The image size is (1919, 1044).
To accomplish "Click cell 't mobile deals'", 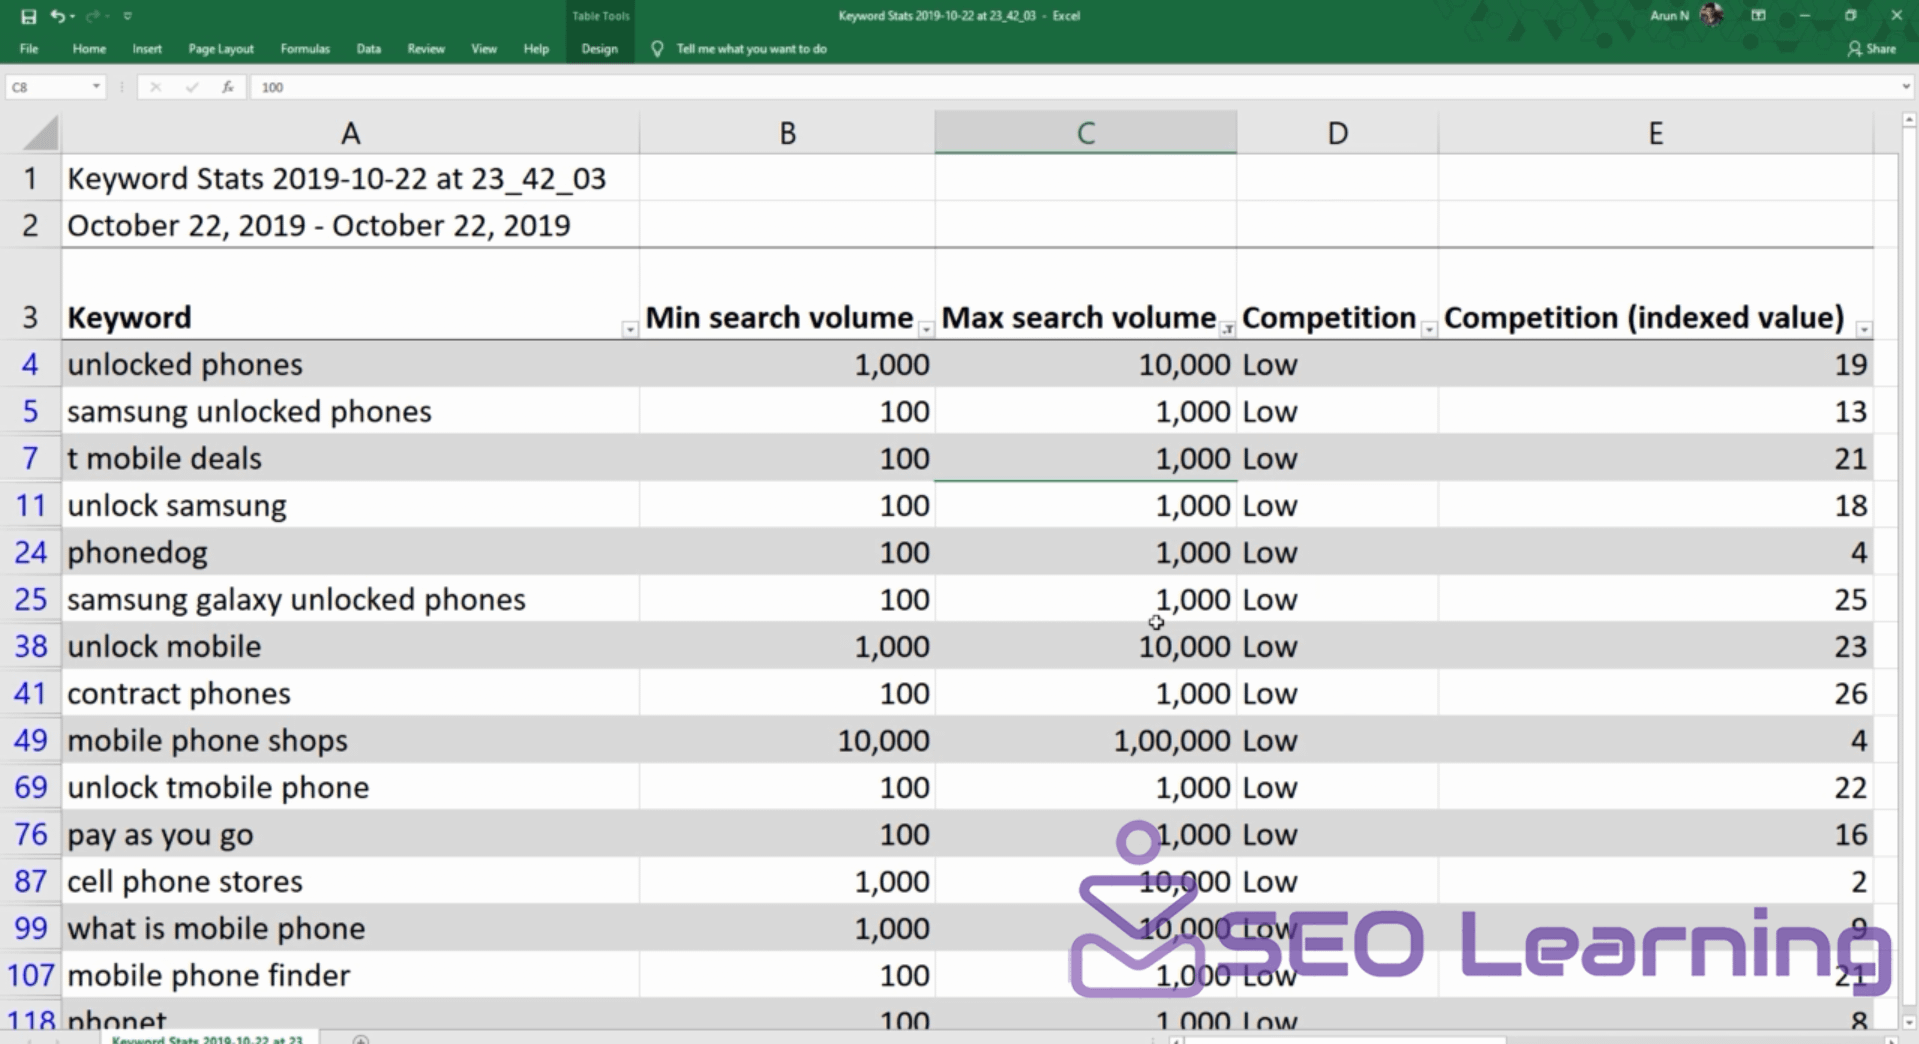I will [350, 458].
